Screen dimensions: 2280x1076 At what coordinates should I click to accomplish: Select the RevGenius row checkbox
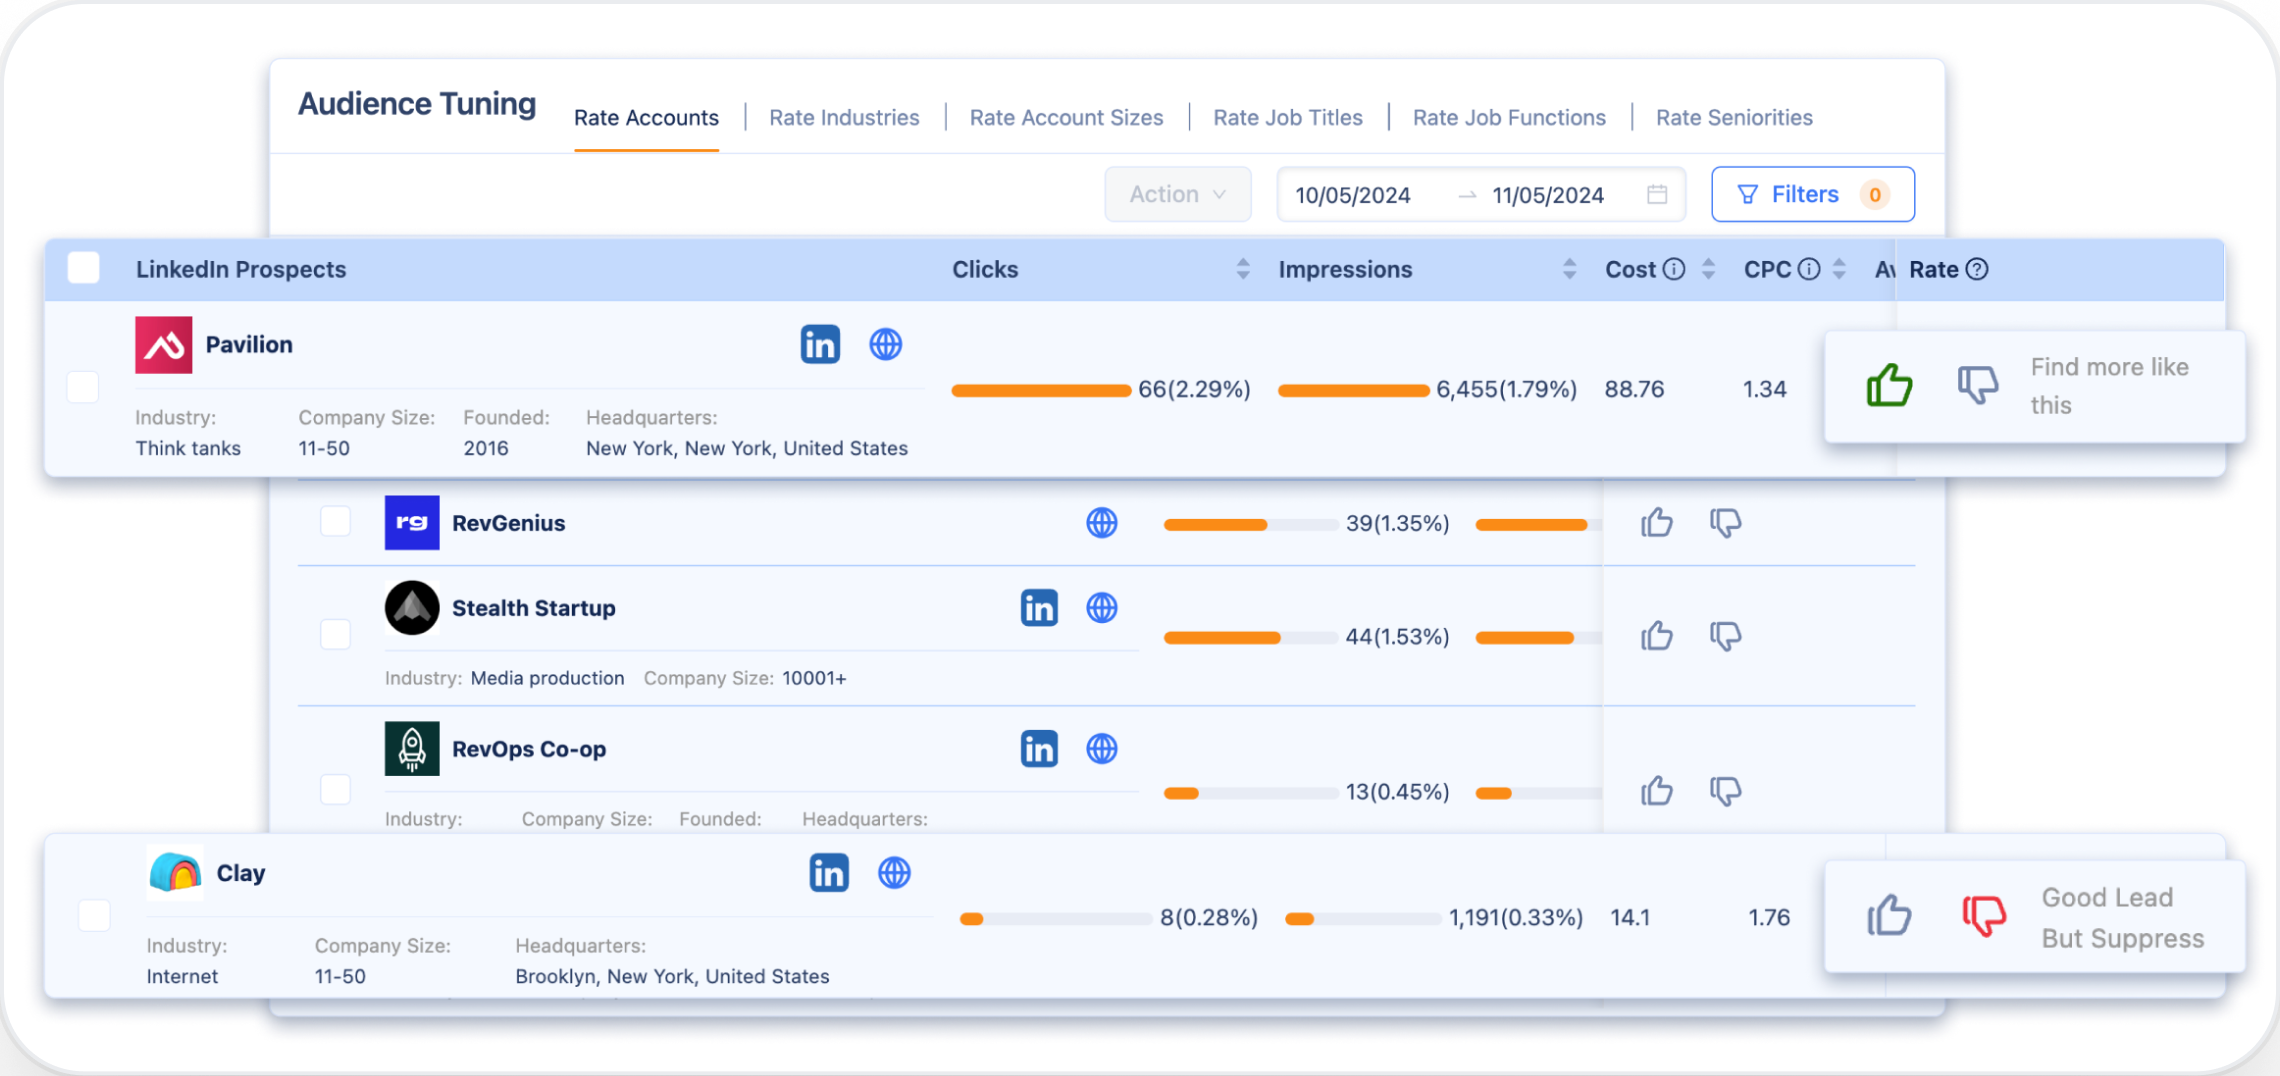coord(335,521)
